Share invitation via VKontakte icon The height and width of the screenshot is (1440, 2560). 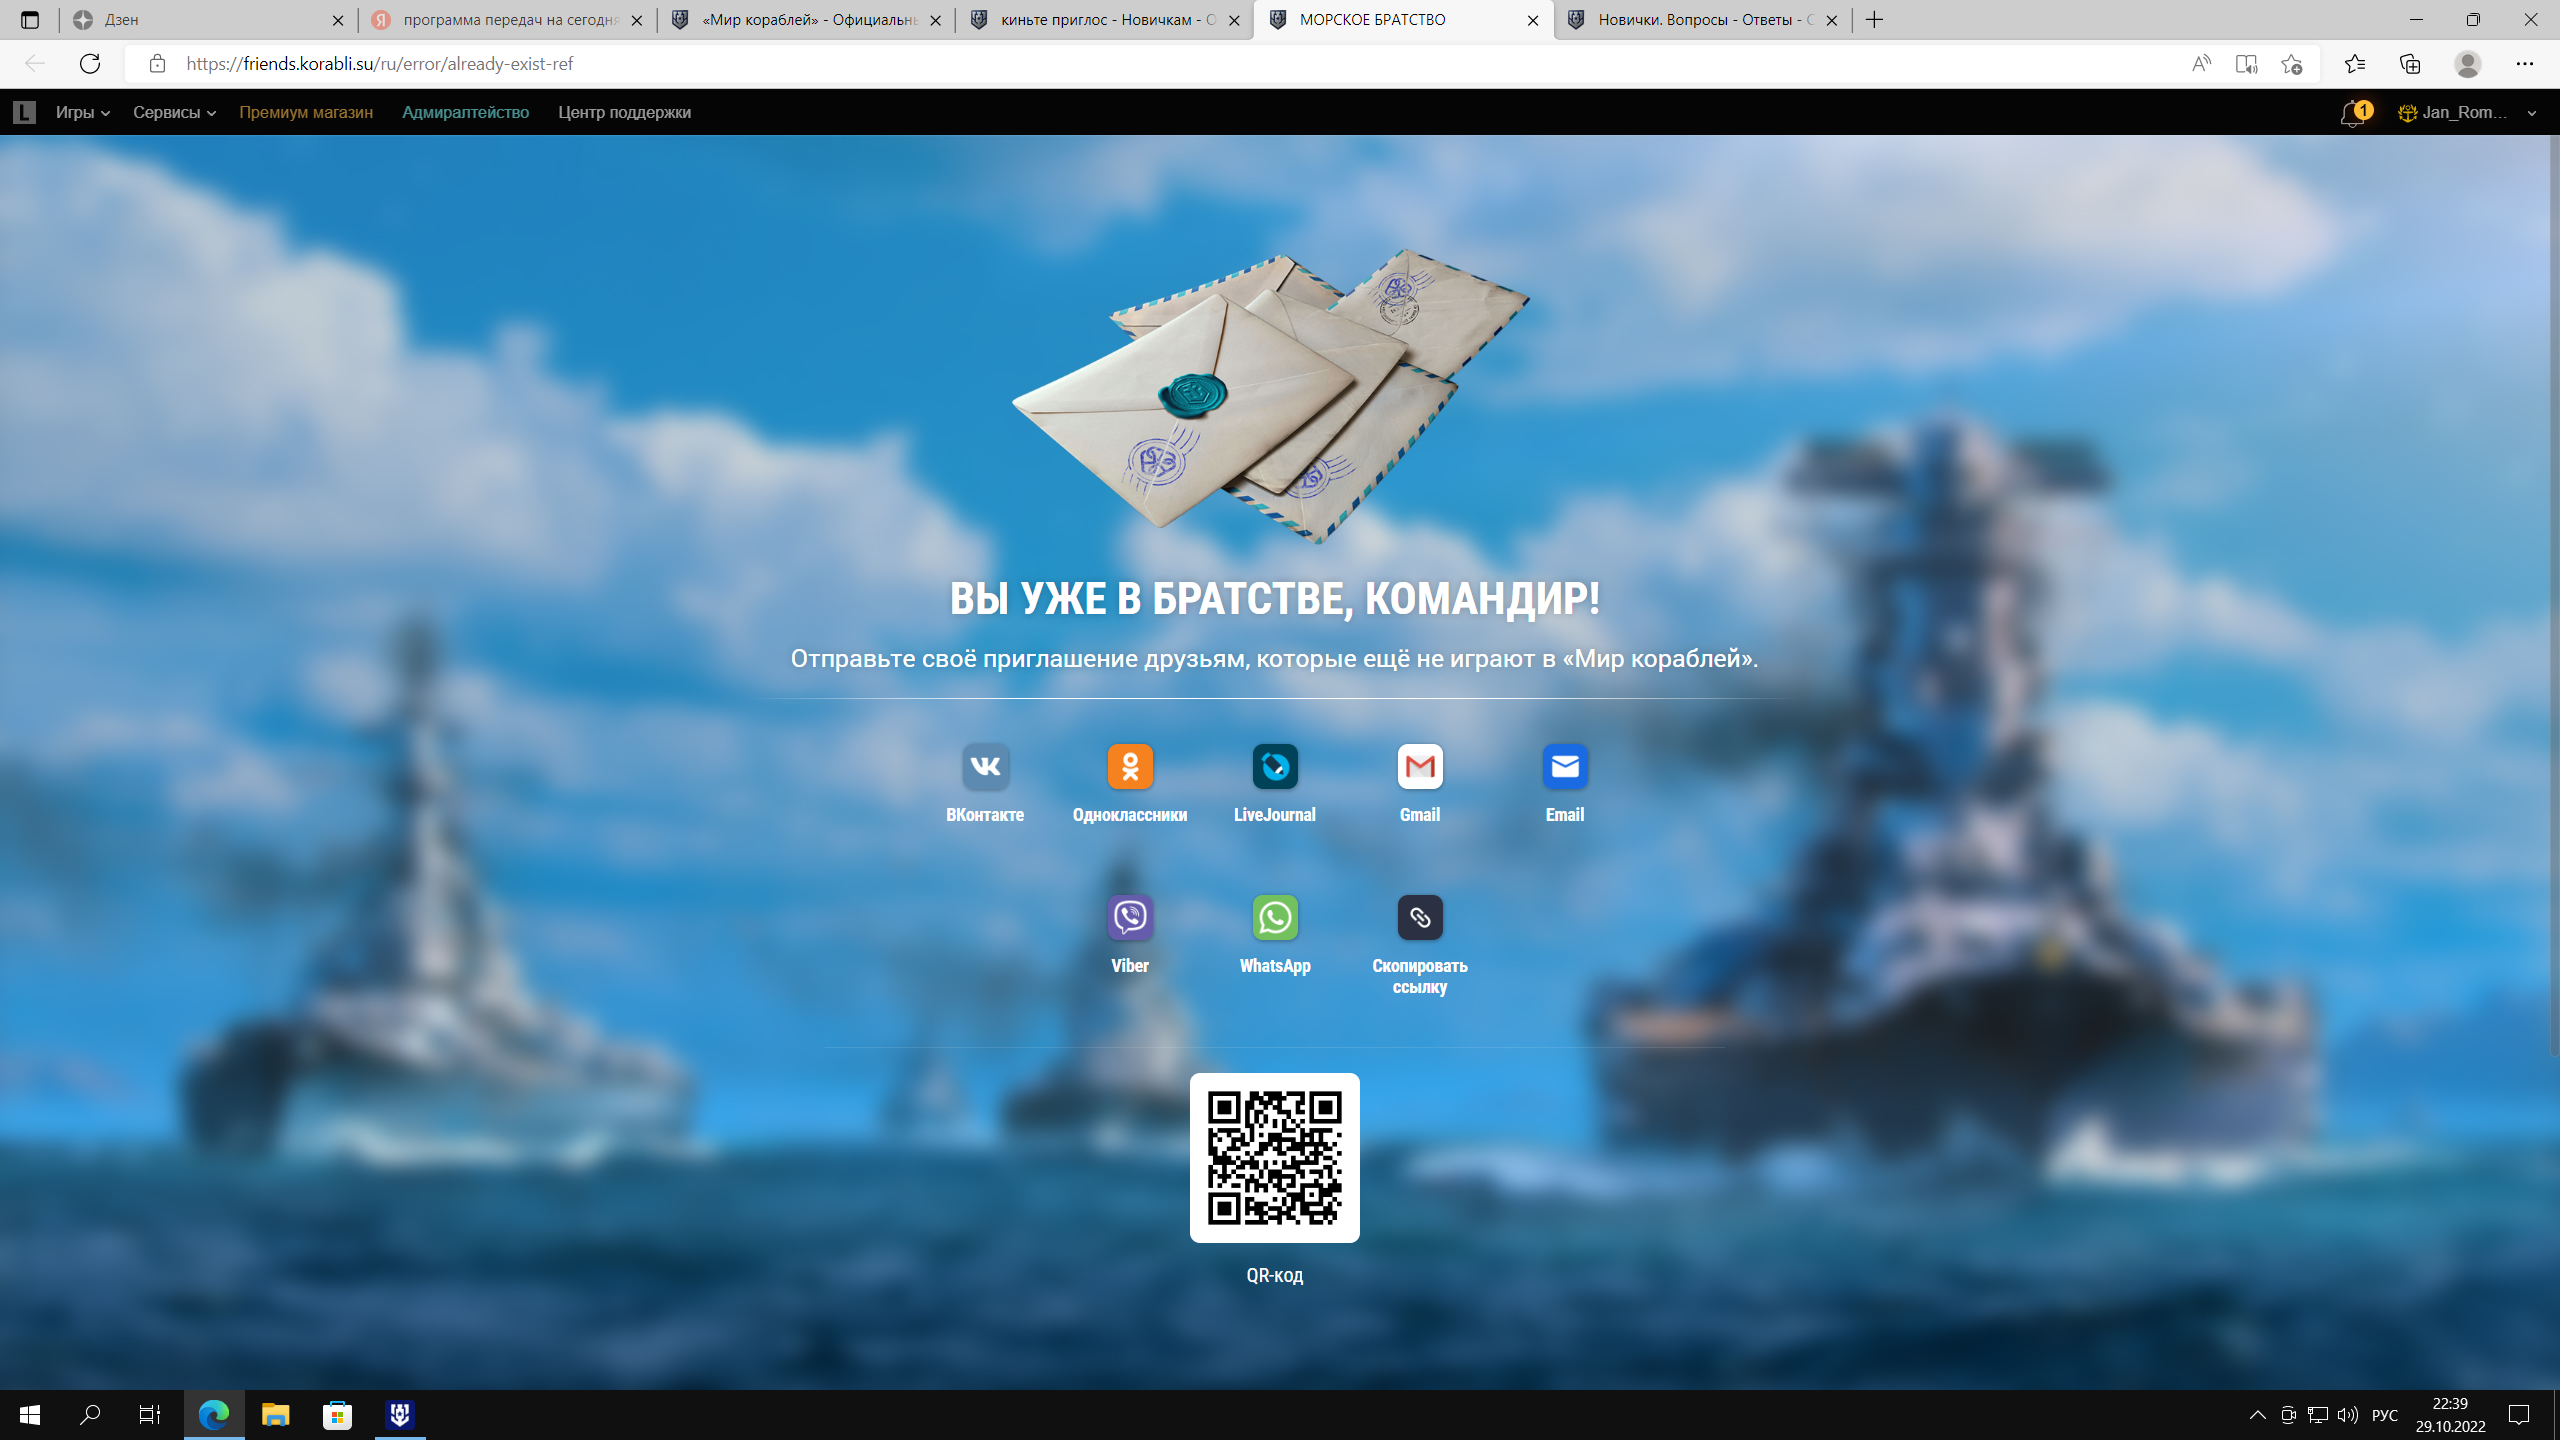click(x=985, y=767)
